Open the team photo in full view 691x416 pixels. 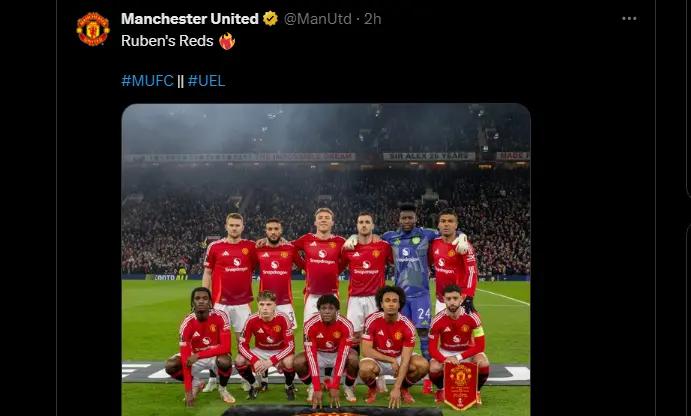click(326, 260)
